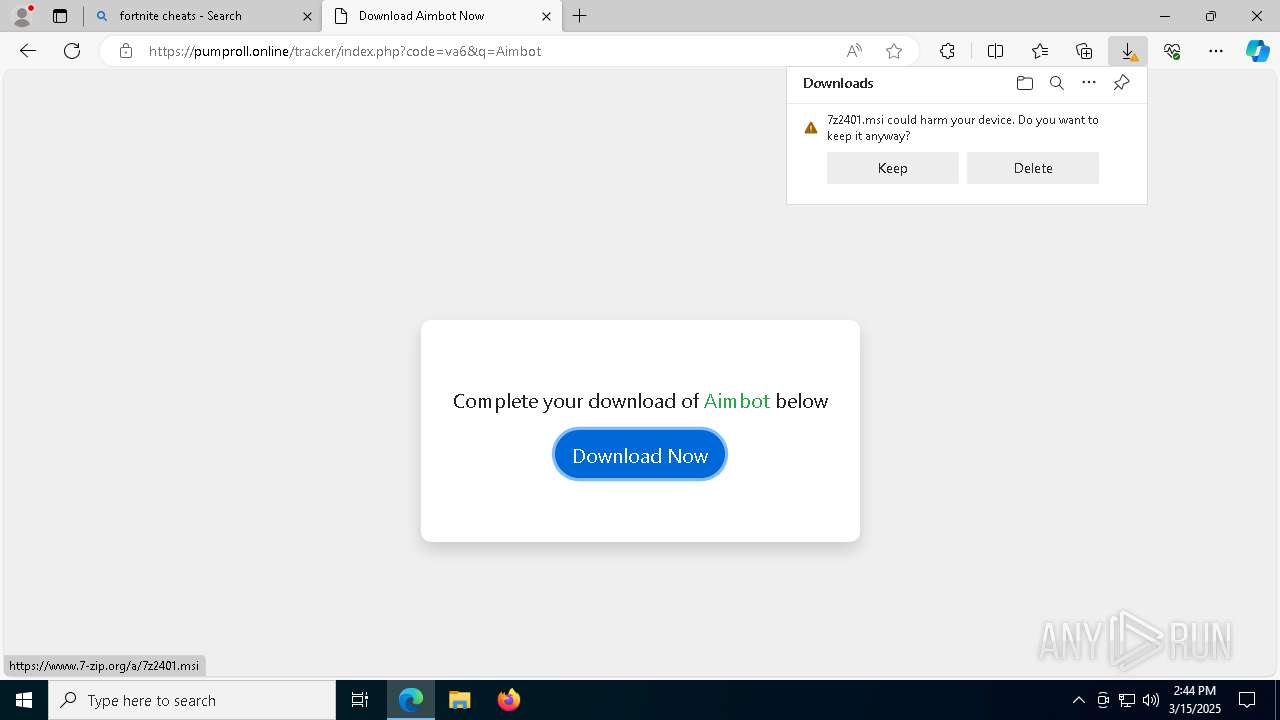View site information lock icon
This screenshot has height=720, width=1280.
pos(125,51)
